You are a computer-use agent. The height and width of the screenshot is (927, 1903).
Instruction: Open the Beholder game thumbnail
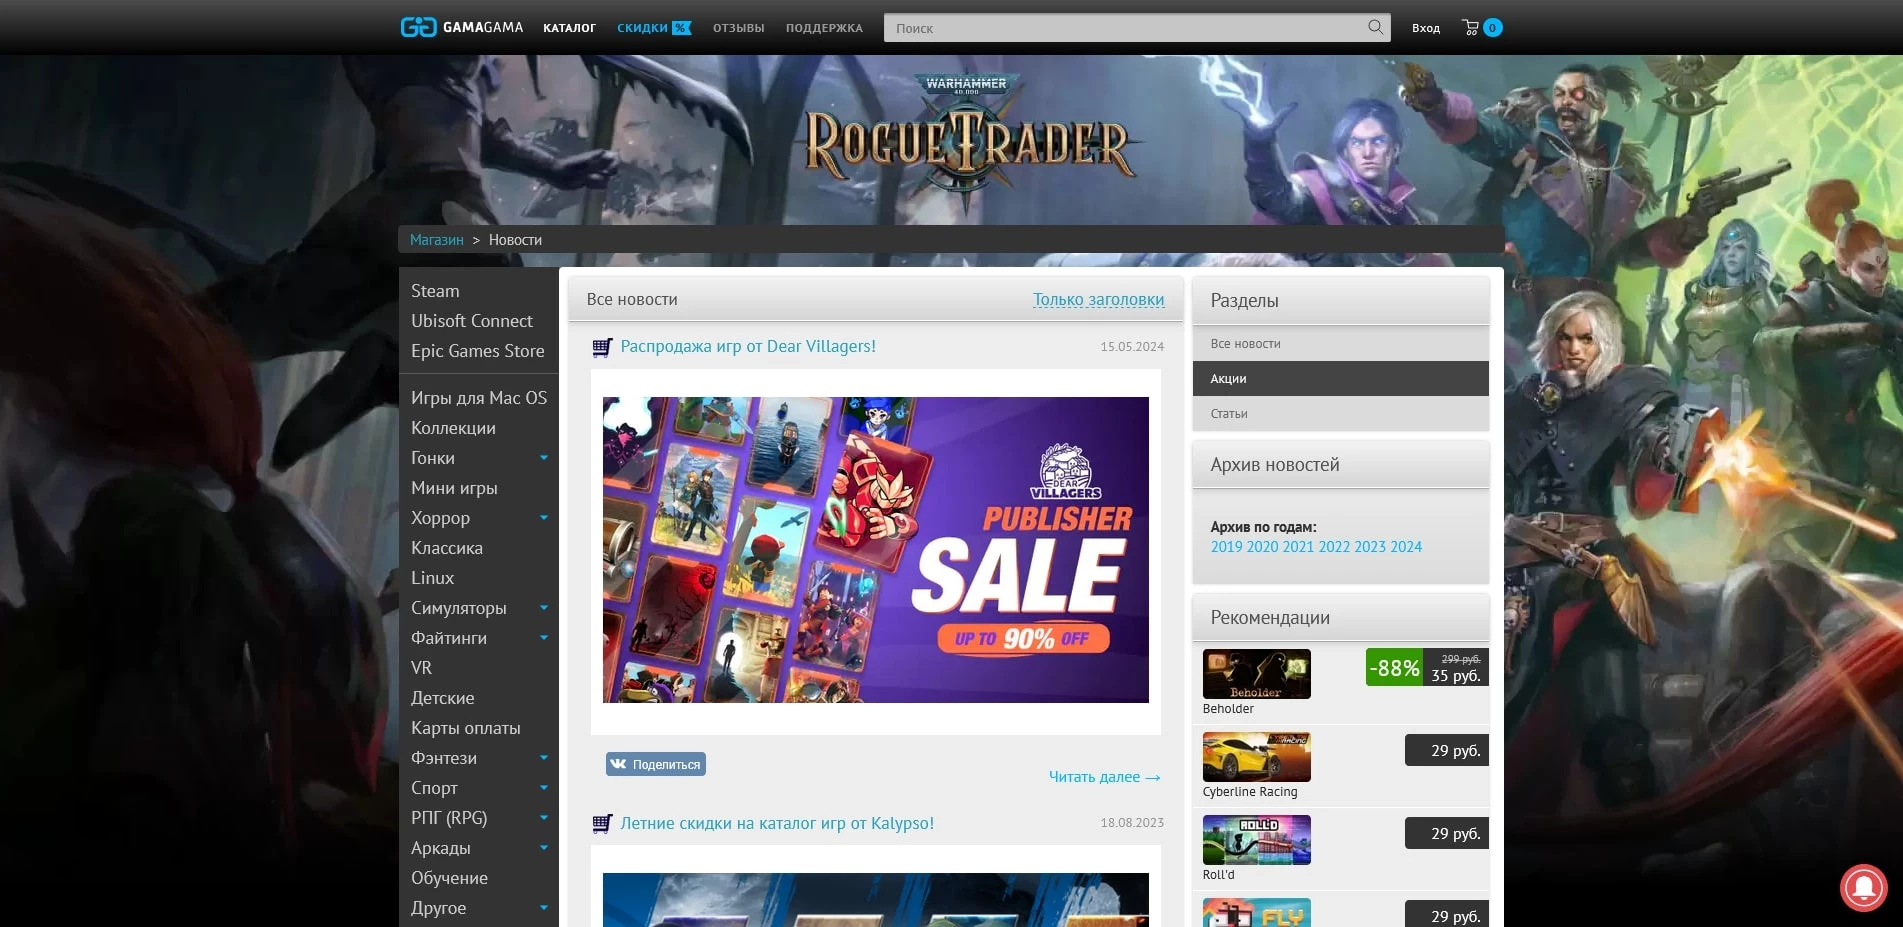[x=1256, y=674]
